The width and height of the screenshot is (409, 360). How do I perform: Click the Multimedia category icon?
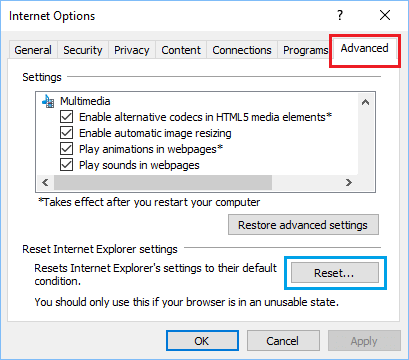(x=48, y=101)
